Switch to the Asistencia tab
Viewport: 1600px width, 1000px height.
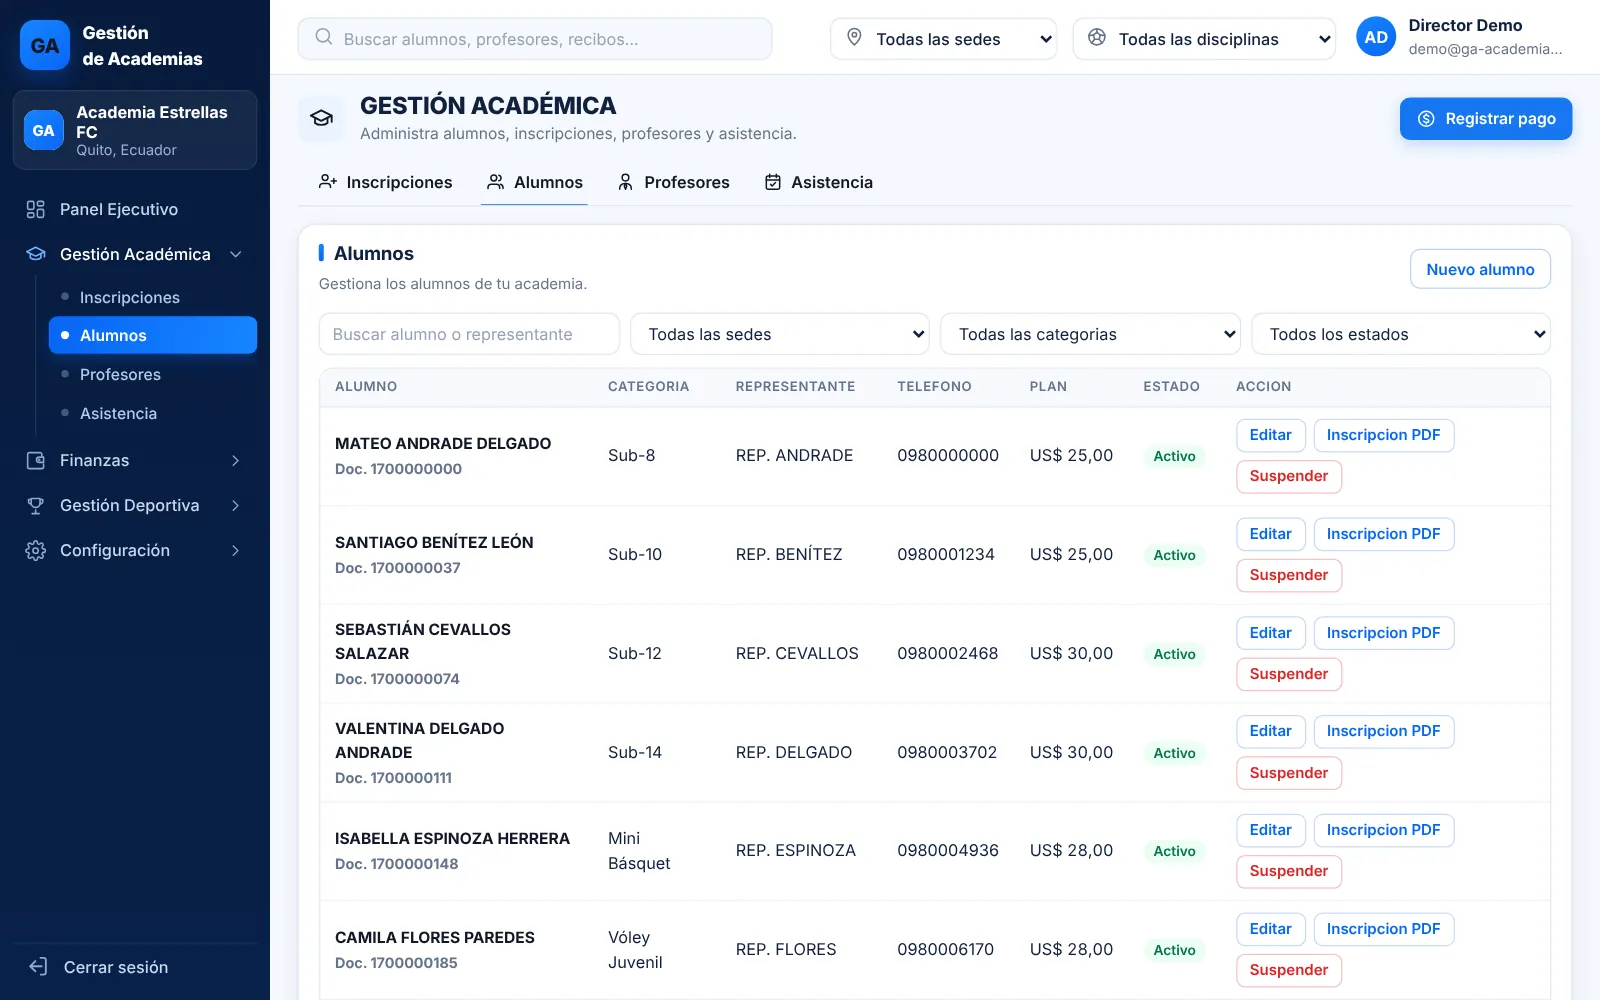(x=819, y=182)
